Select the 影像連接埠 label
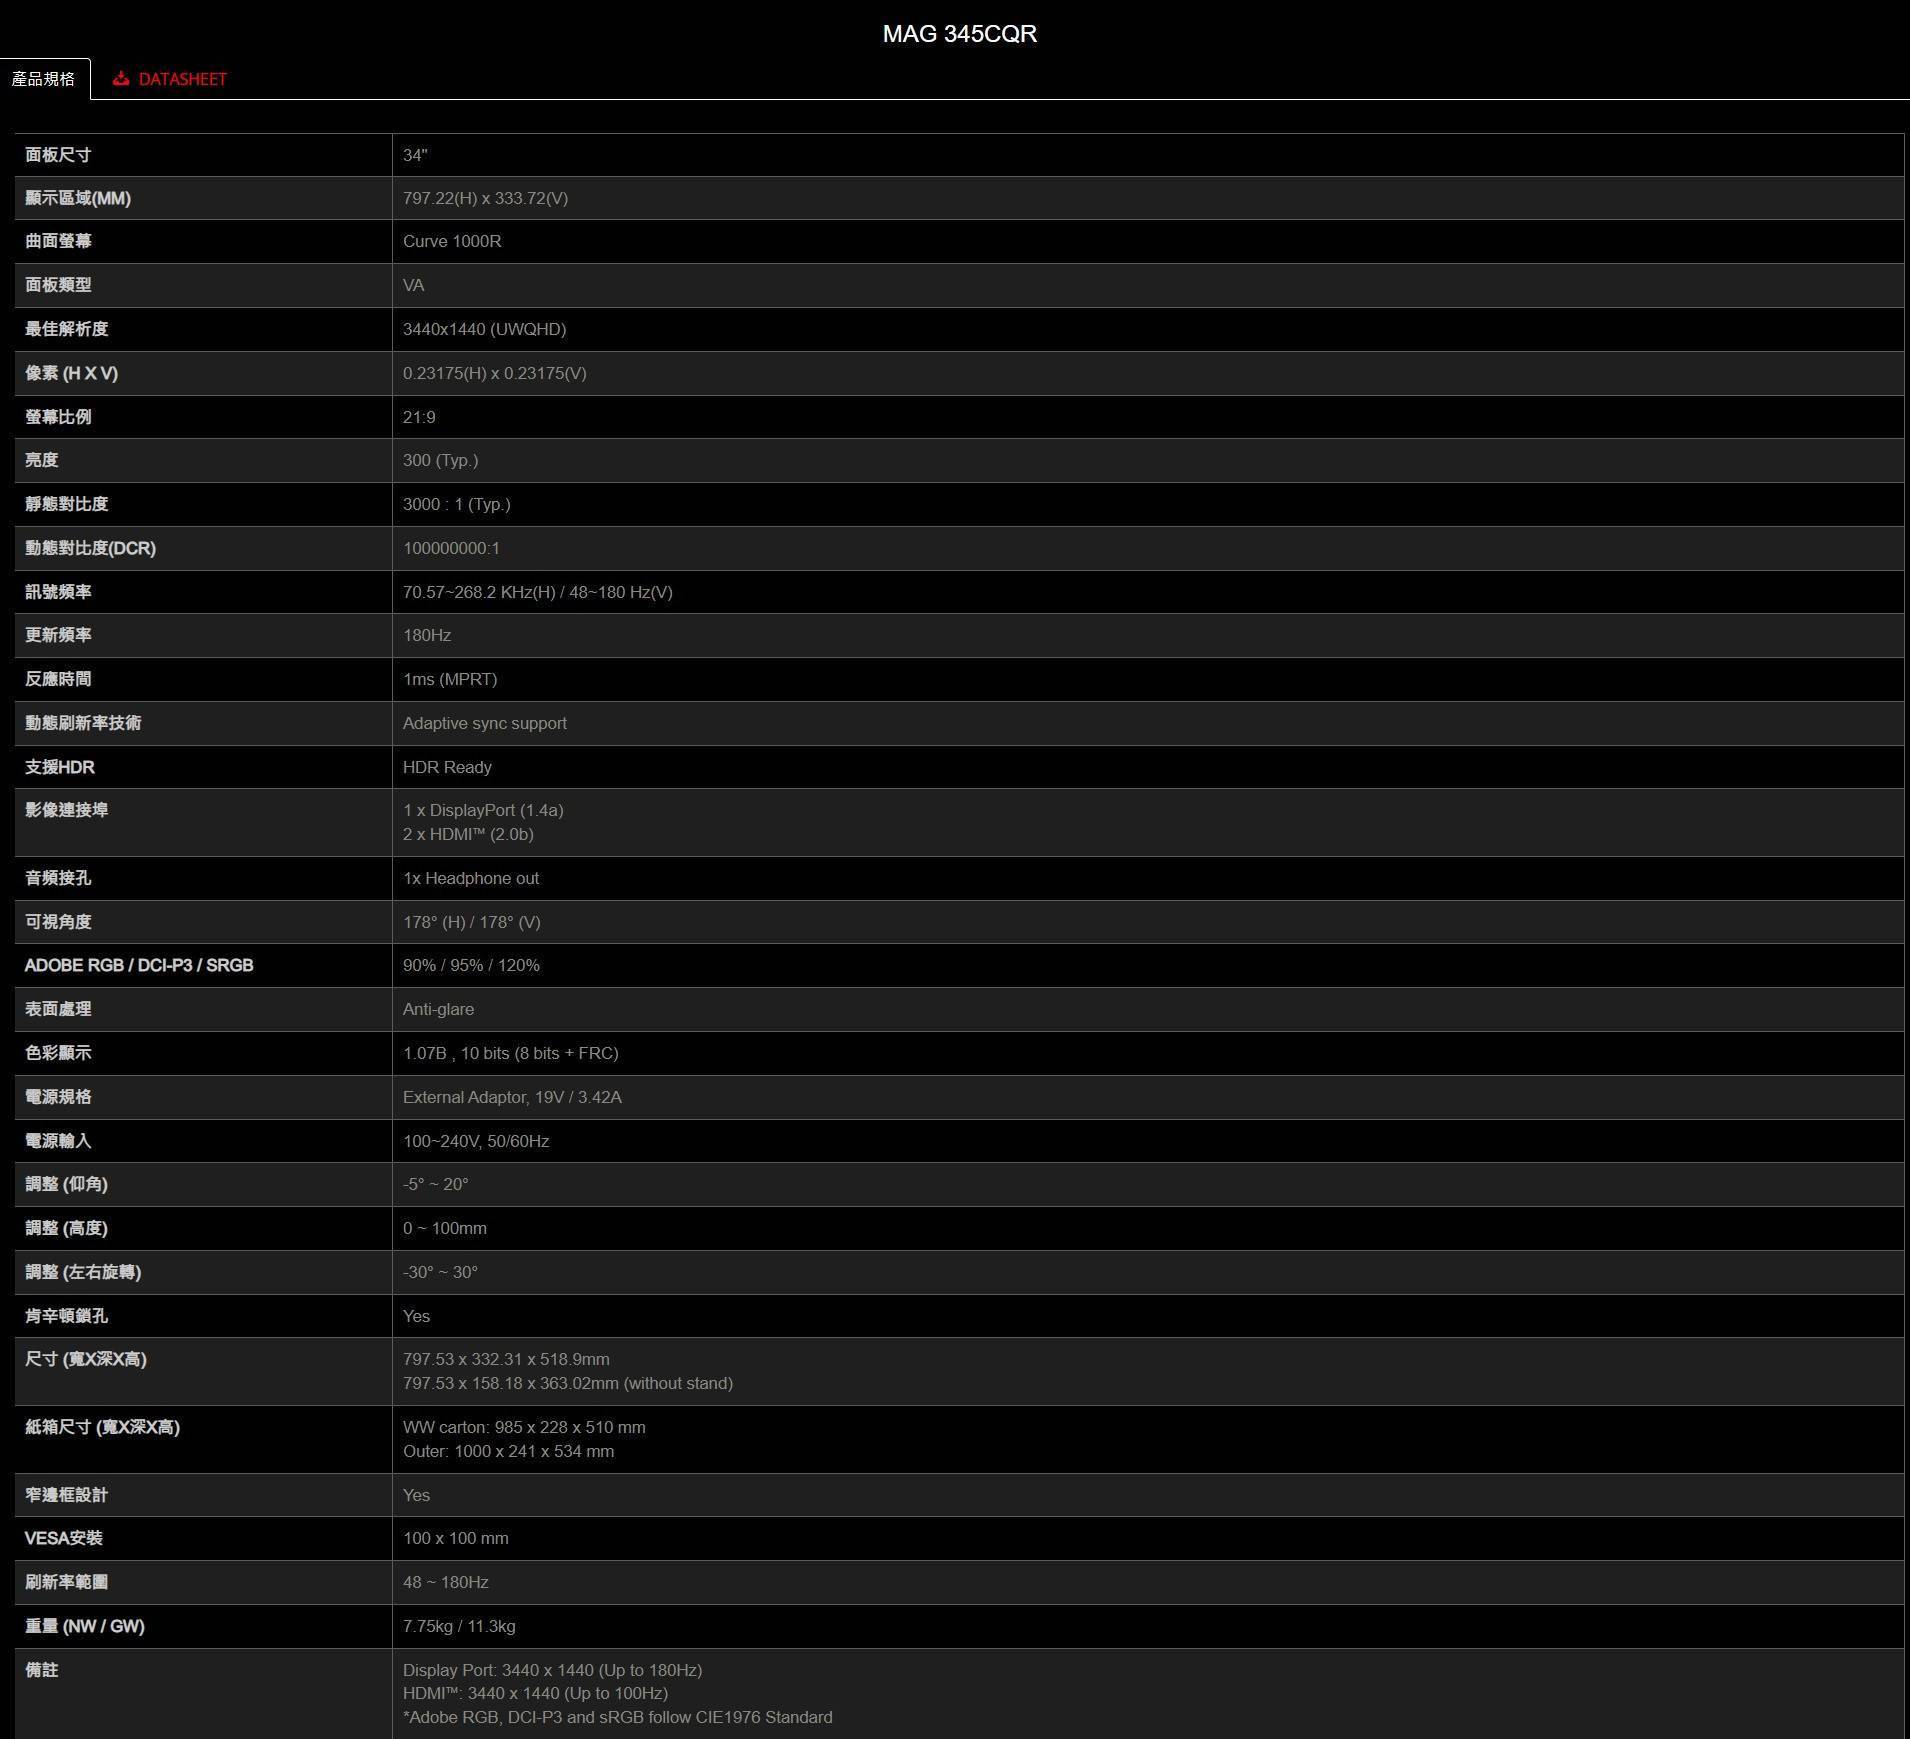The width and height of the screenshot is (1910, 1739). click(x=66, y=810)
